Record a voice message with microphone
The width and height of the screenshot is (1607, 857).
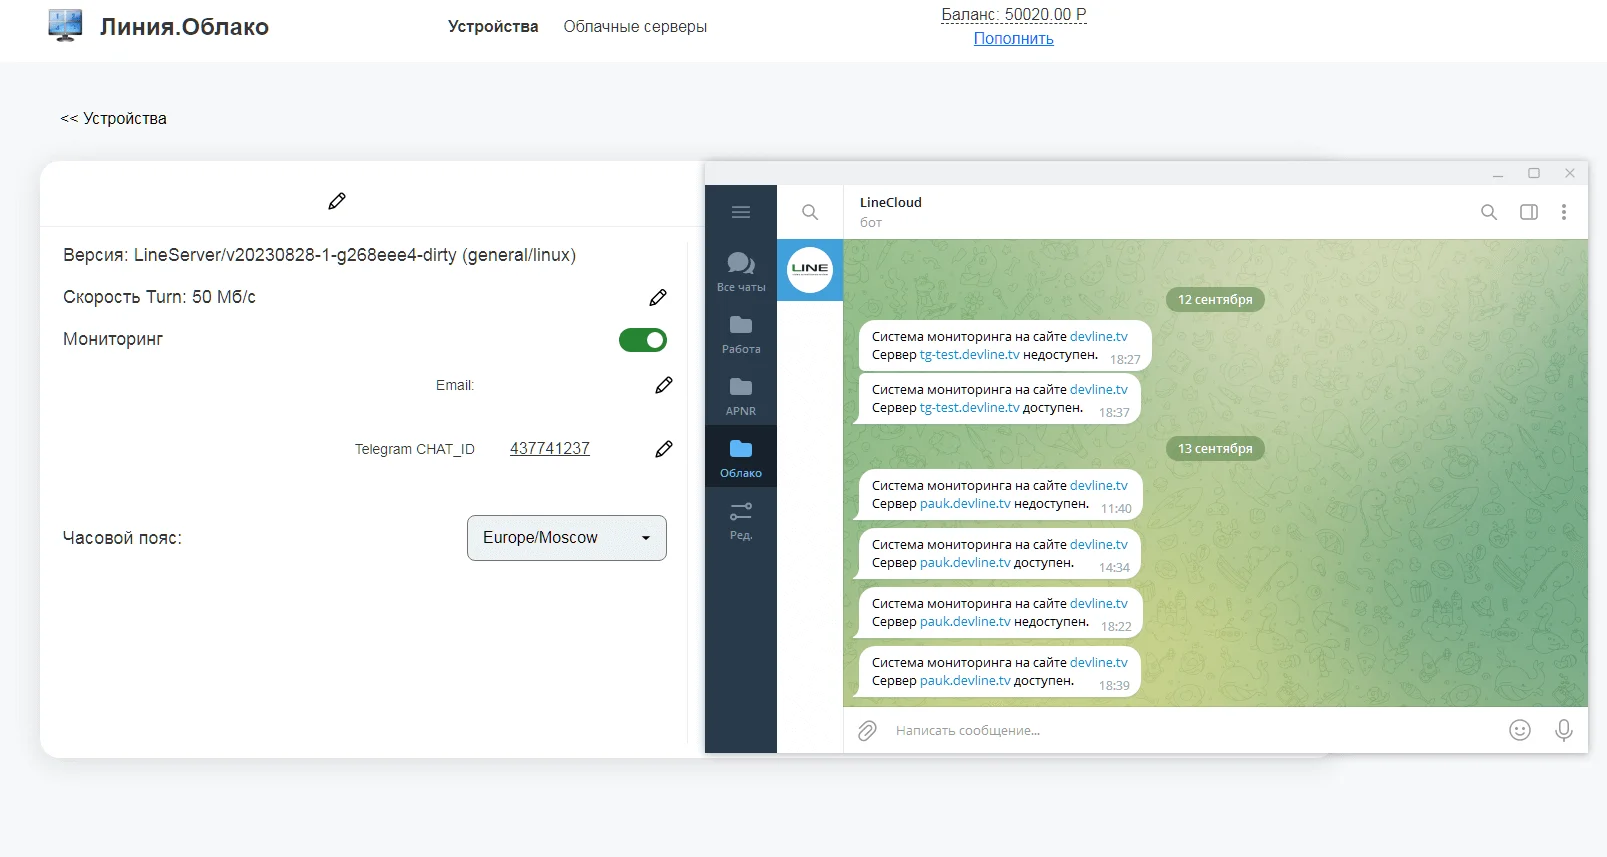tap(1563, 731)
